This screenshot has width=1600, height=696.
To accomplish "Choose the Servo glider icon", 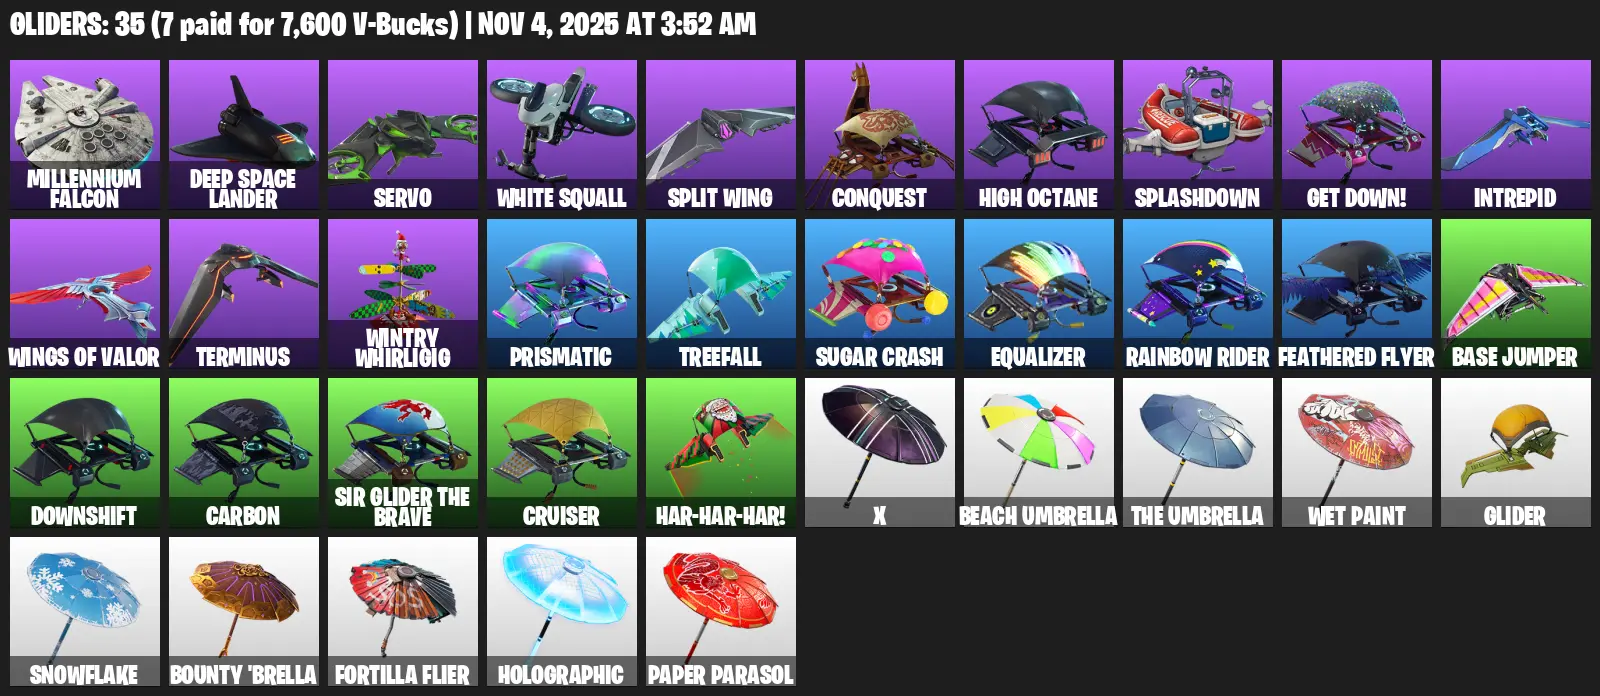I will [403, 135].
